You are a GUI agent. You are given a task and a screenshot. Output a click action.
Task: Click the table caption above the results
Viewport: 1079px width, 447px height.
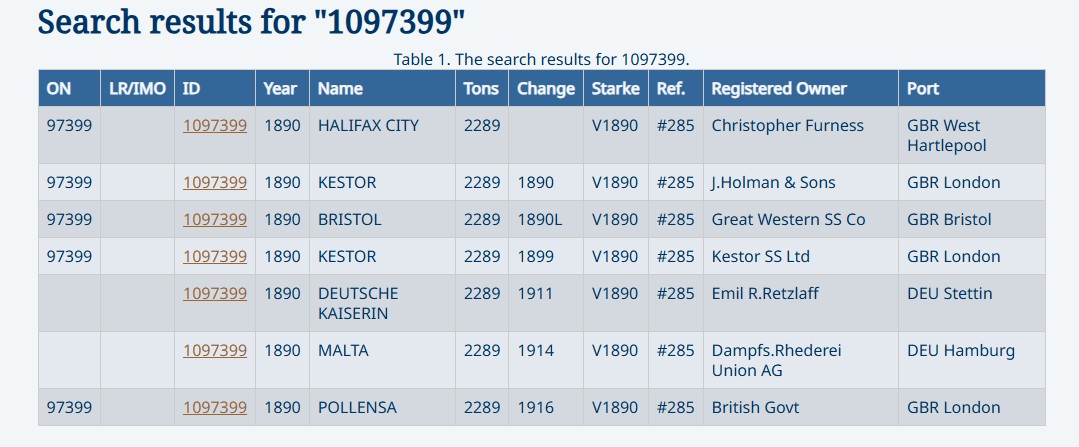(541, 59)
